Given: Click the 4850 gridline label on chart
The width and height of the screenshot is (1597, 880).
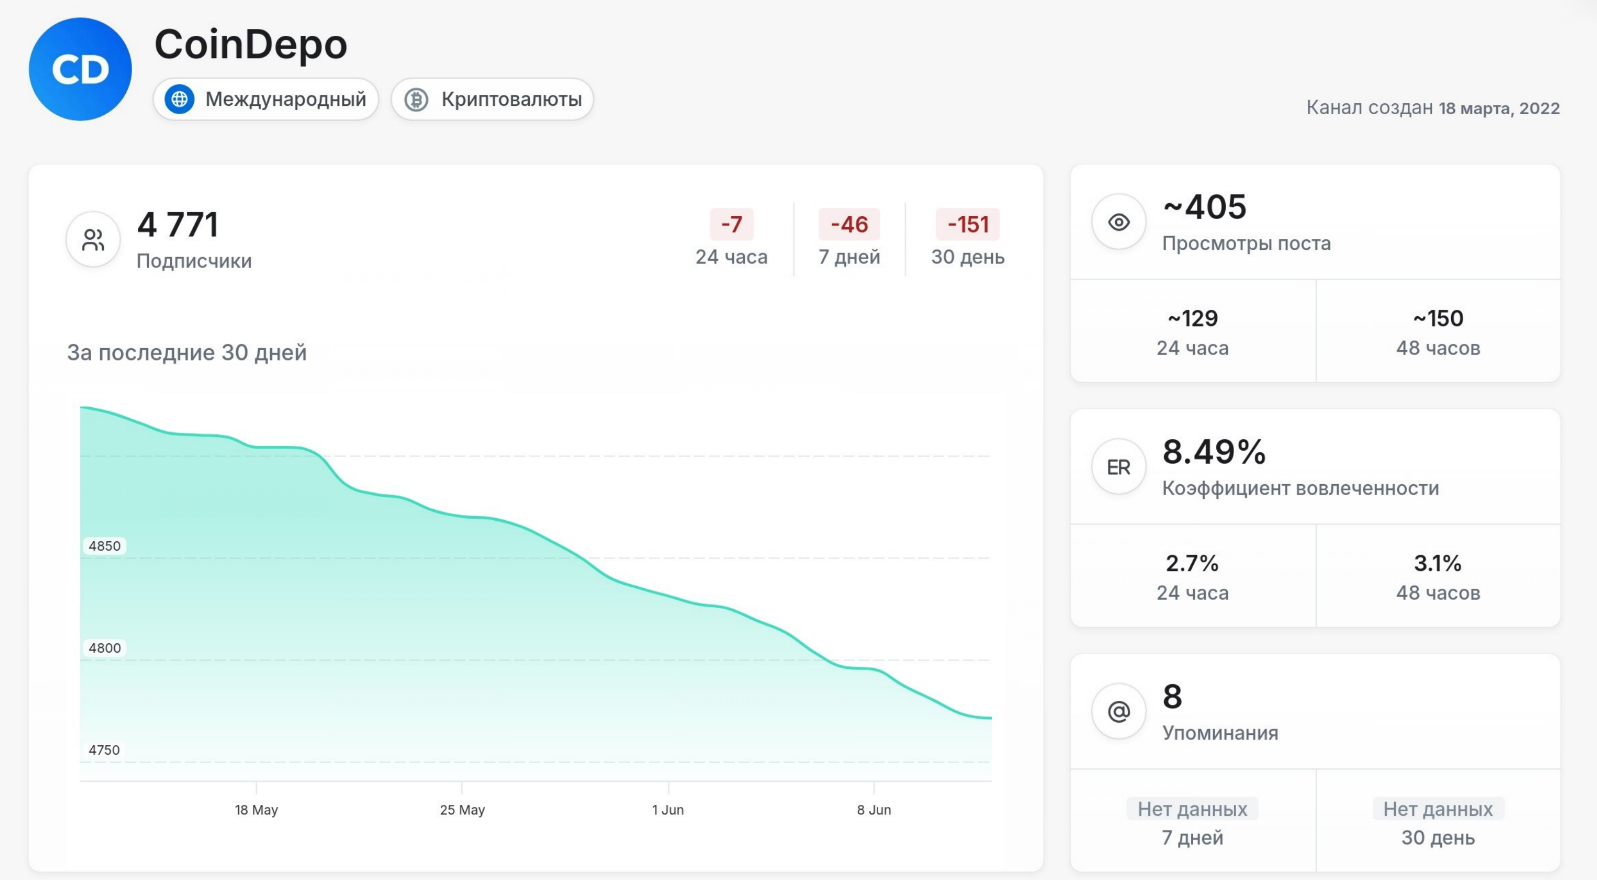Looking at the screenshot, I should [104, 546].
